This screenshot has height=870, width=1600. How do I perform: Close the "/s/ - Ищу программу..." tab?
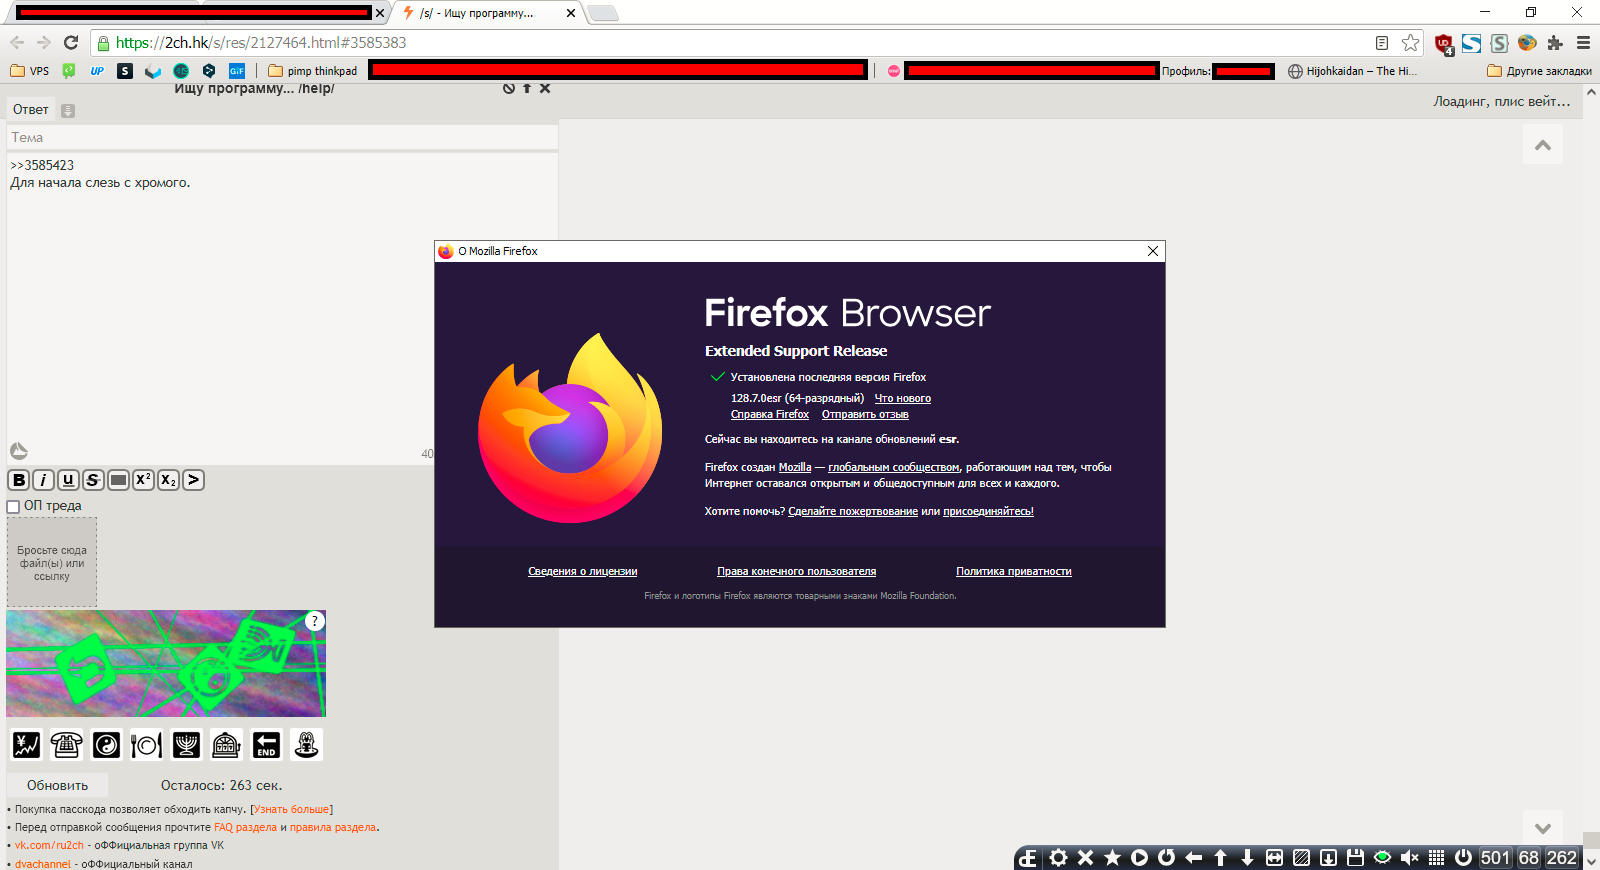[x=571, y=13]
